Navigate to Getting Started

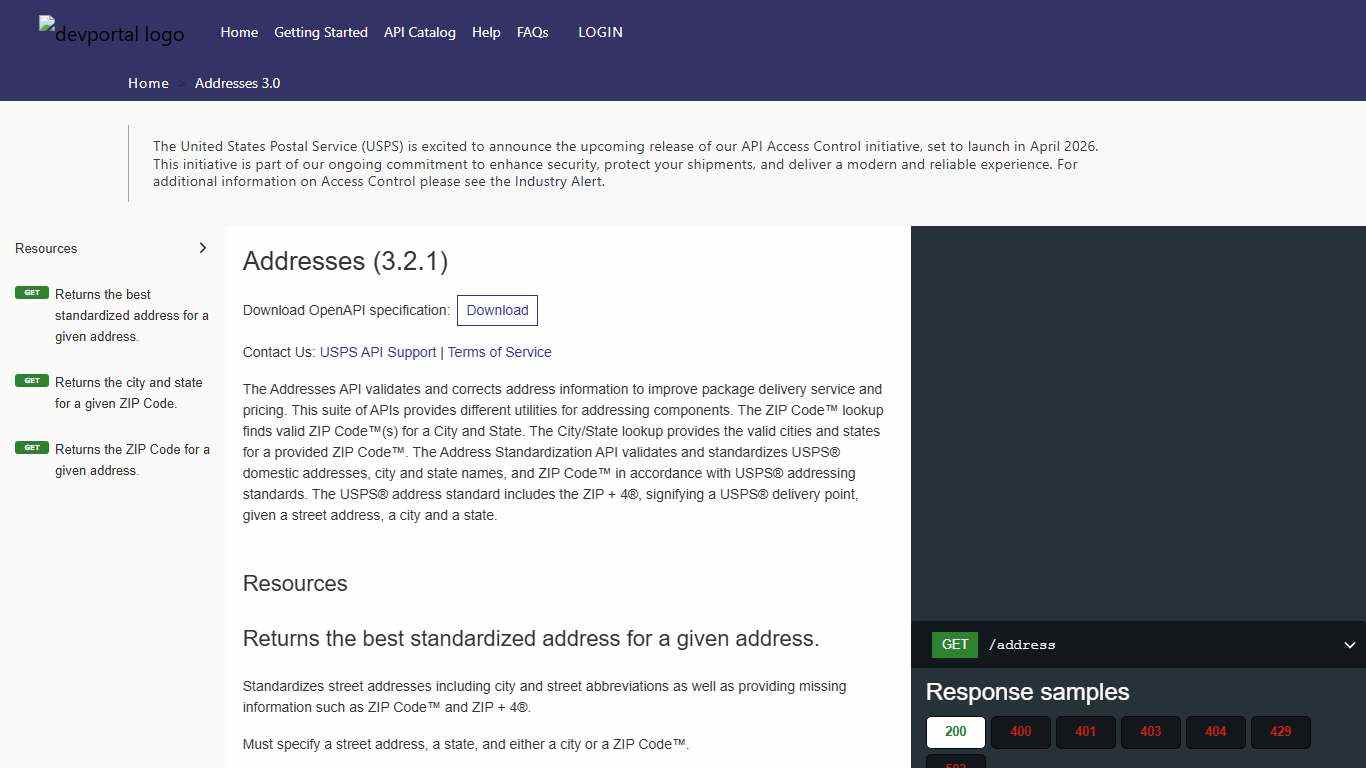(x=320, y=32)
